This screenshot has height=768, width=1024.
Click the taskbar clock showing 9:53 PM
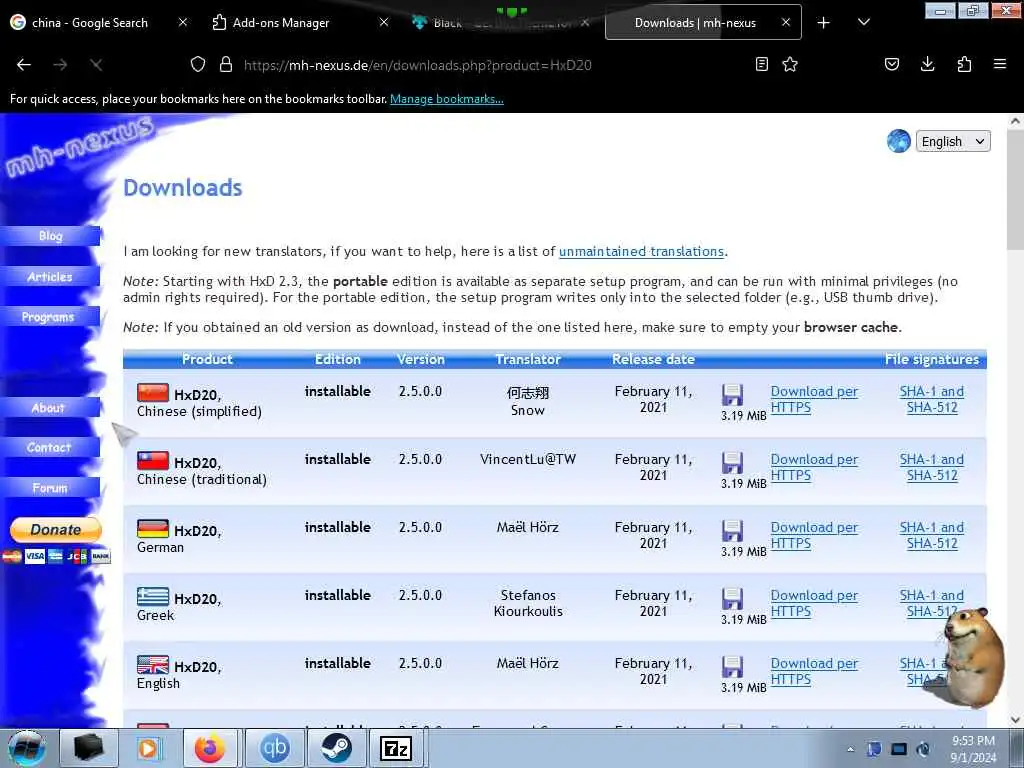(973, 749)
